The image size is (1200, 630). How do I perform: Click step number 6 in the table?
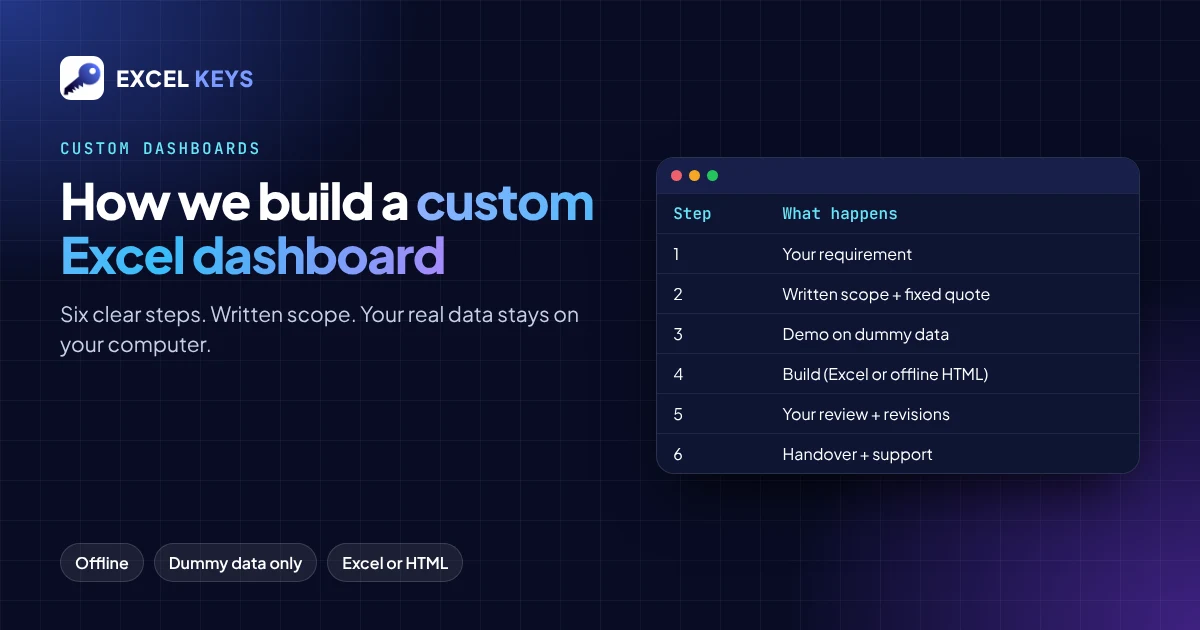point(678,454)
